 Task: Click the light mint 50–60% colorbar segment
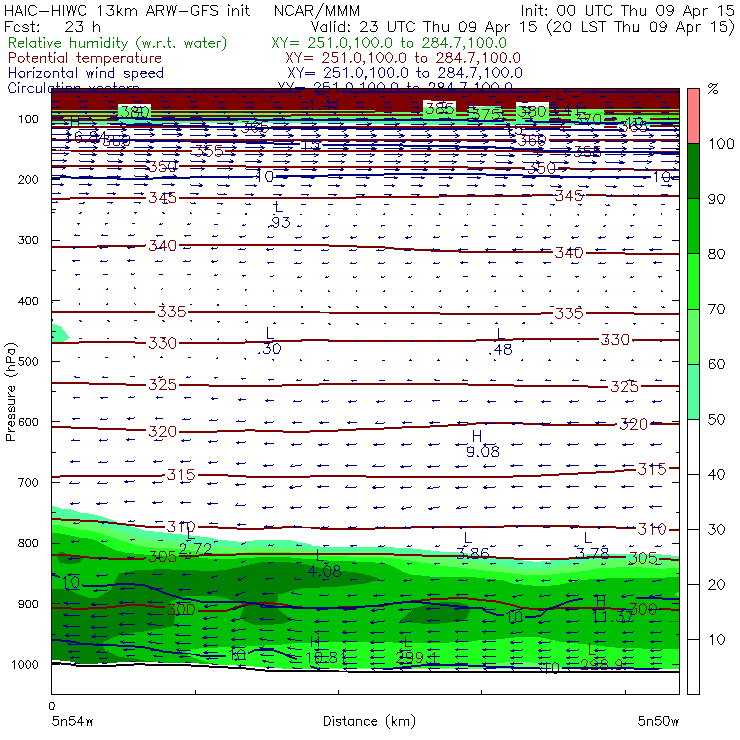tap(693, 392)
